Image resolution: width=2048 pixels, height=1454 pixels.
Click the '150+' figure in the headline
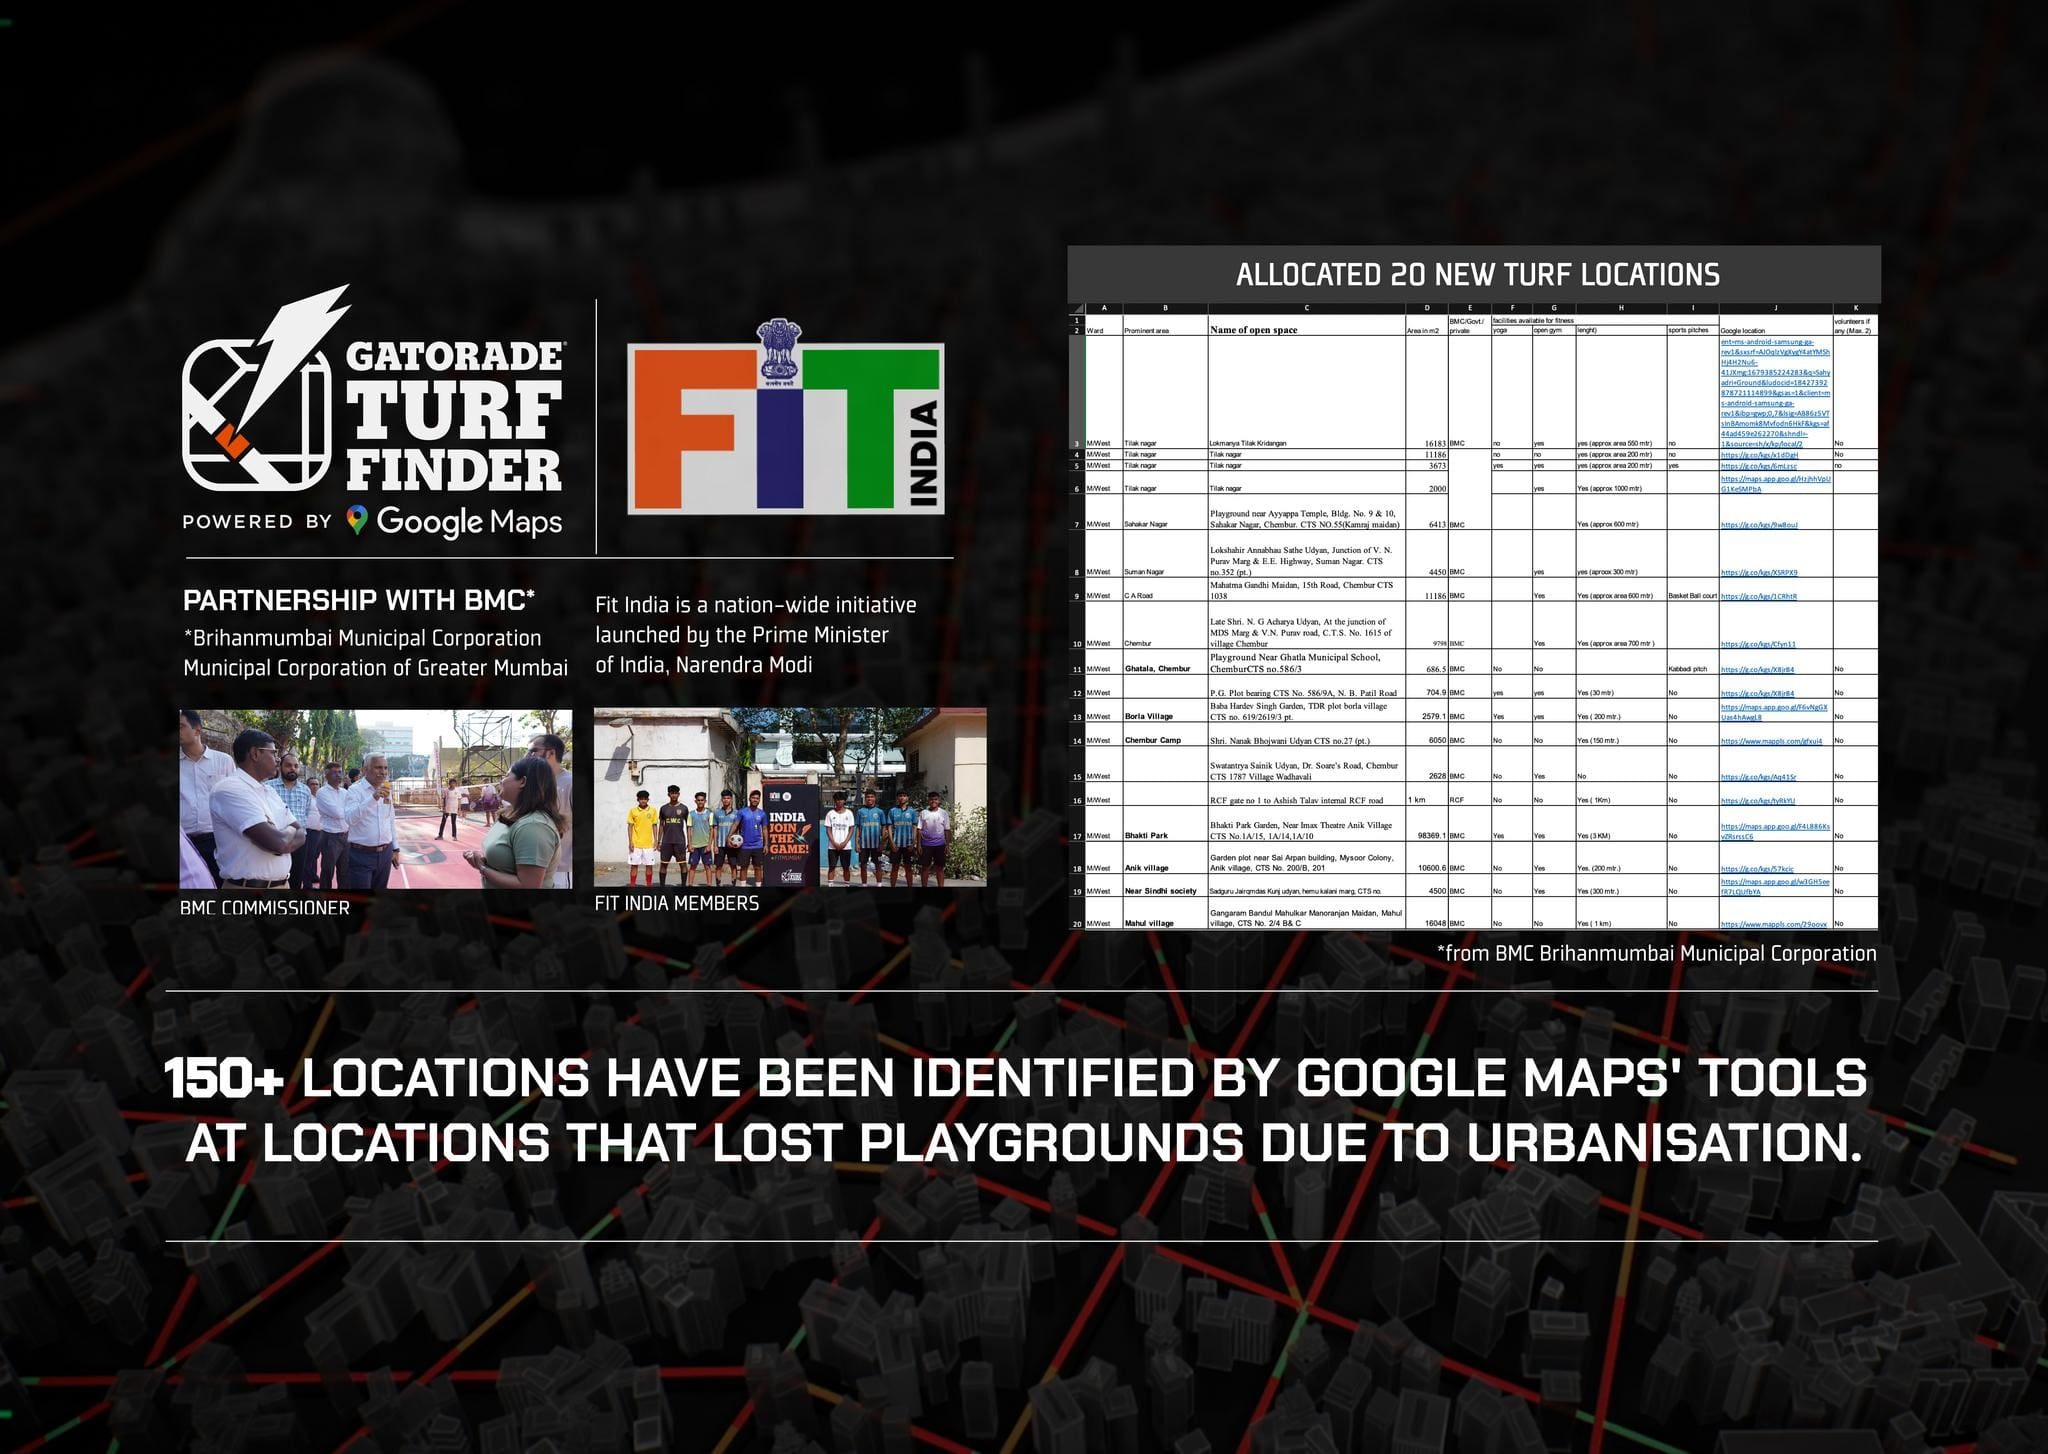tap(223, 1080)
